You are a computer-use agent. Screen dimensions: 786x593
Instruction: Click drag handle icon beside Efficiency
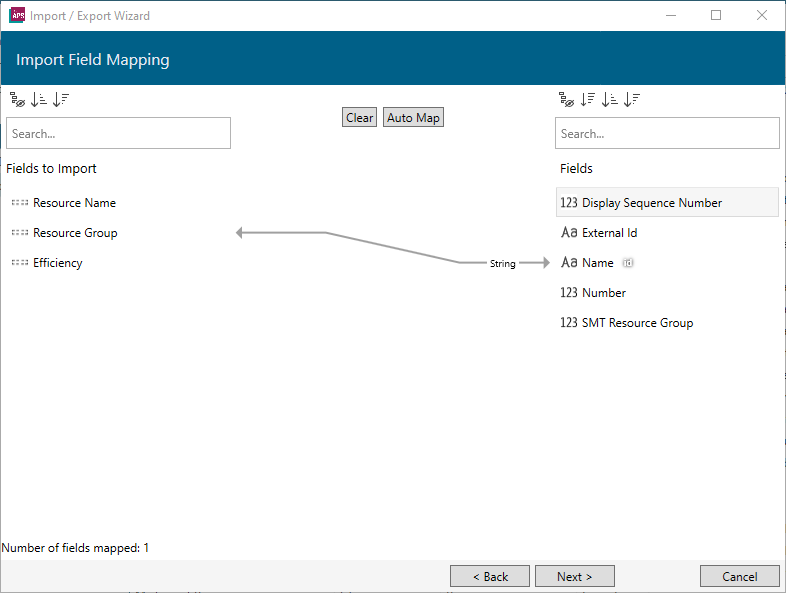point(20,263)
